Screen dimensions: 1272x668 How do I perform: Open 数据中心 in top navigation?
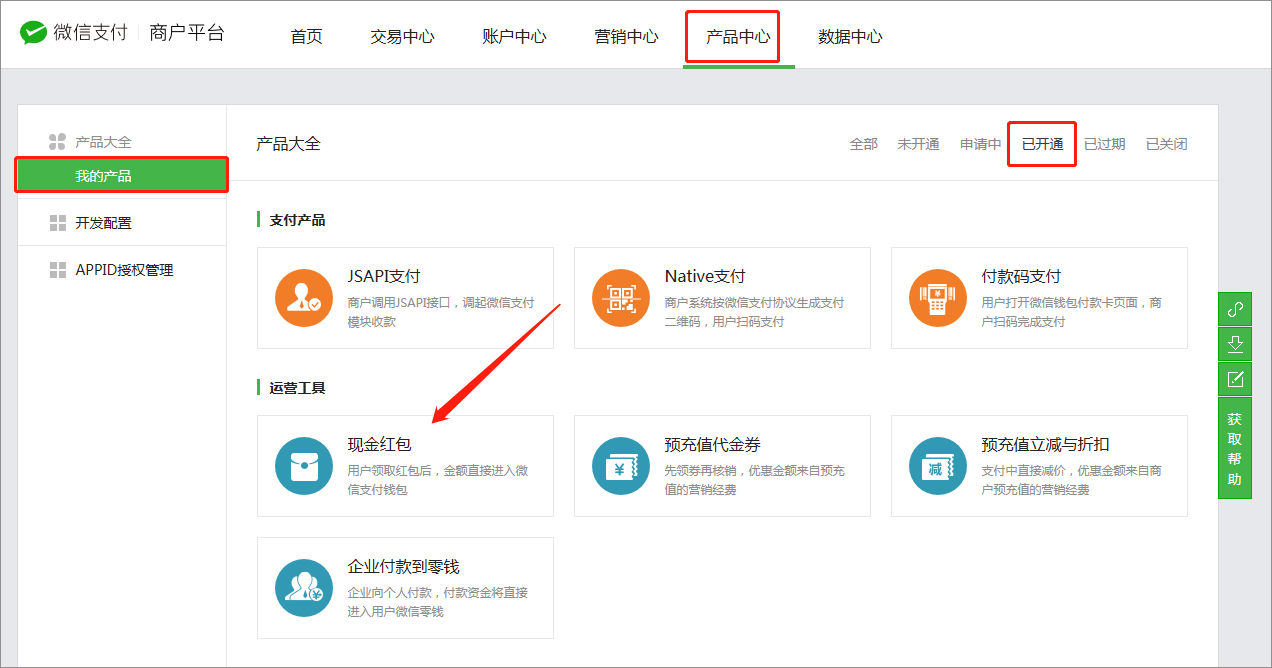pos(850,37)
